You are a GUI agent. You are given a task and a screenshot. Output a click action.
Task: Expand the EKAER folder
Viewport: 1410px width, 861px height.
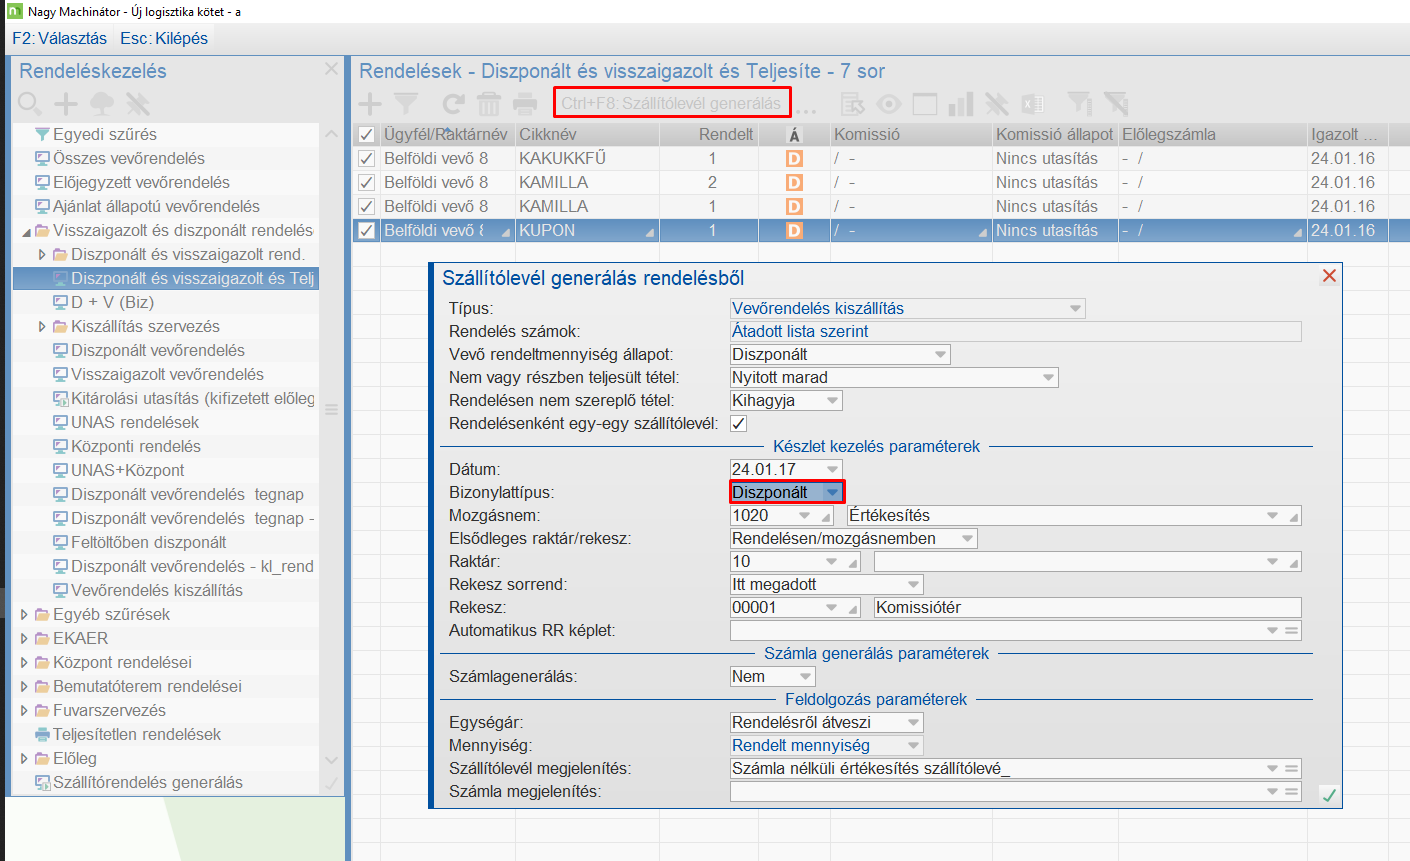tap(25, 638)
